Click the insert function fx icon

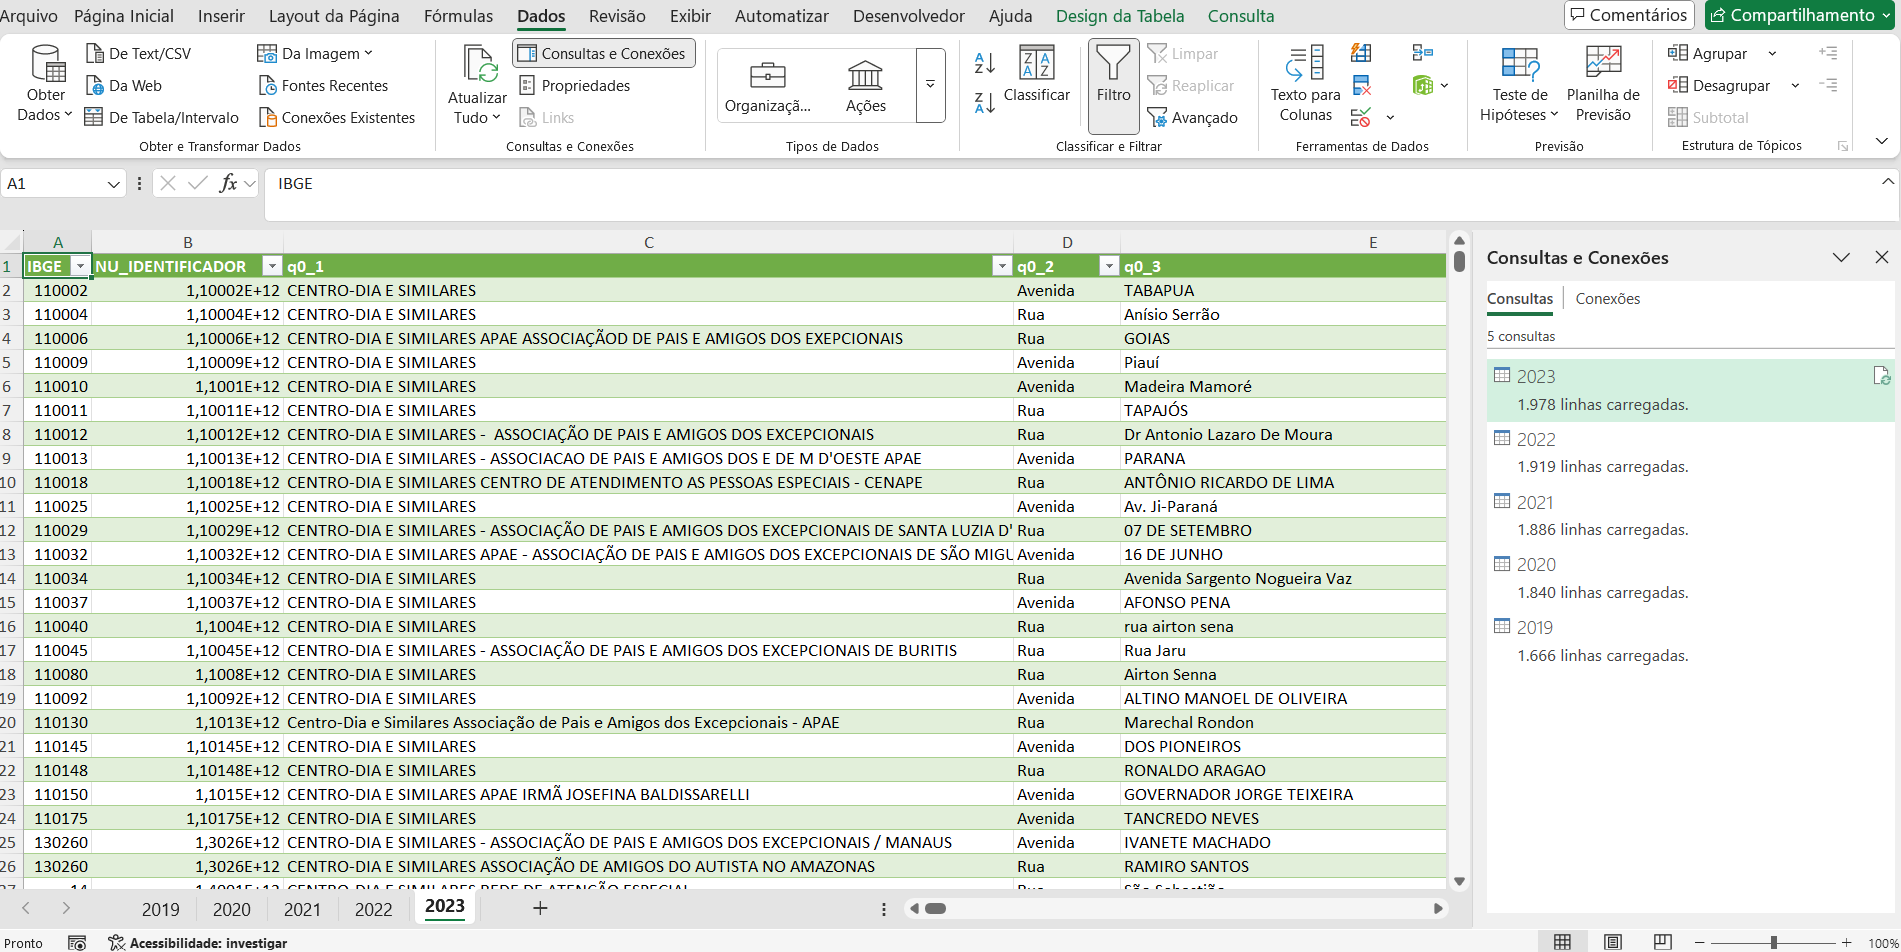point(229,183)
